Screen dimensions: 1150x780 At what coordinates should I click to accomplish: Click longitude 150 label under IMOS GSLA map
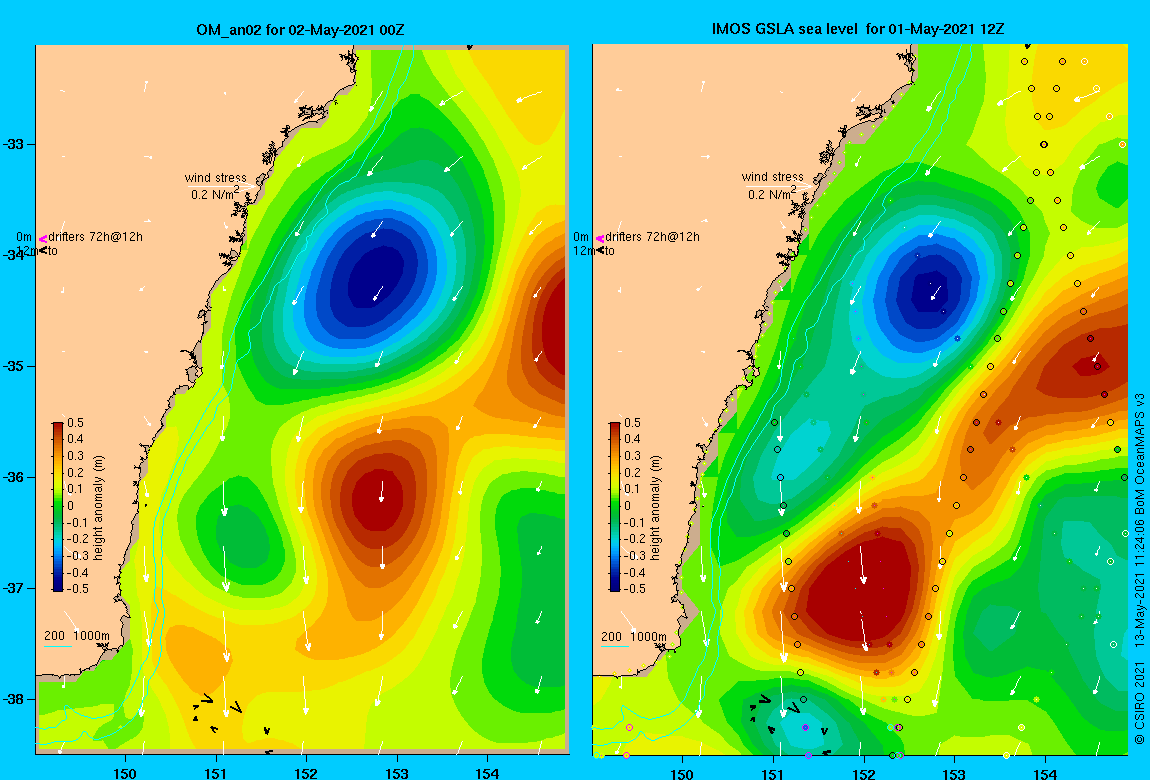pyautogui.click(x=682, y=773)
